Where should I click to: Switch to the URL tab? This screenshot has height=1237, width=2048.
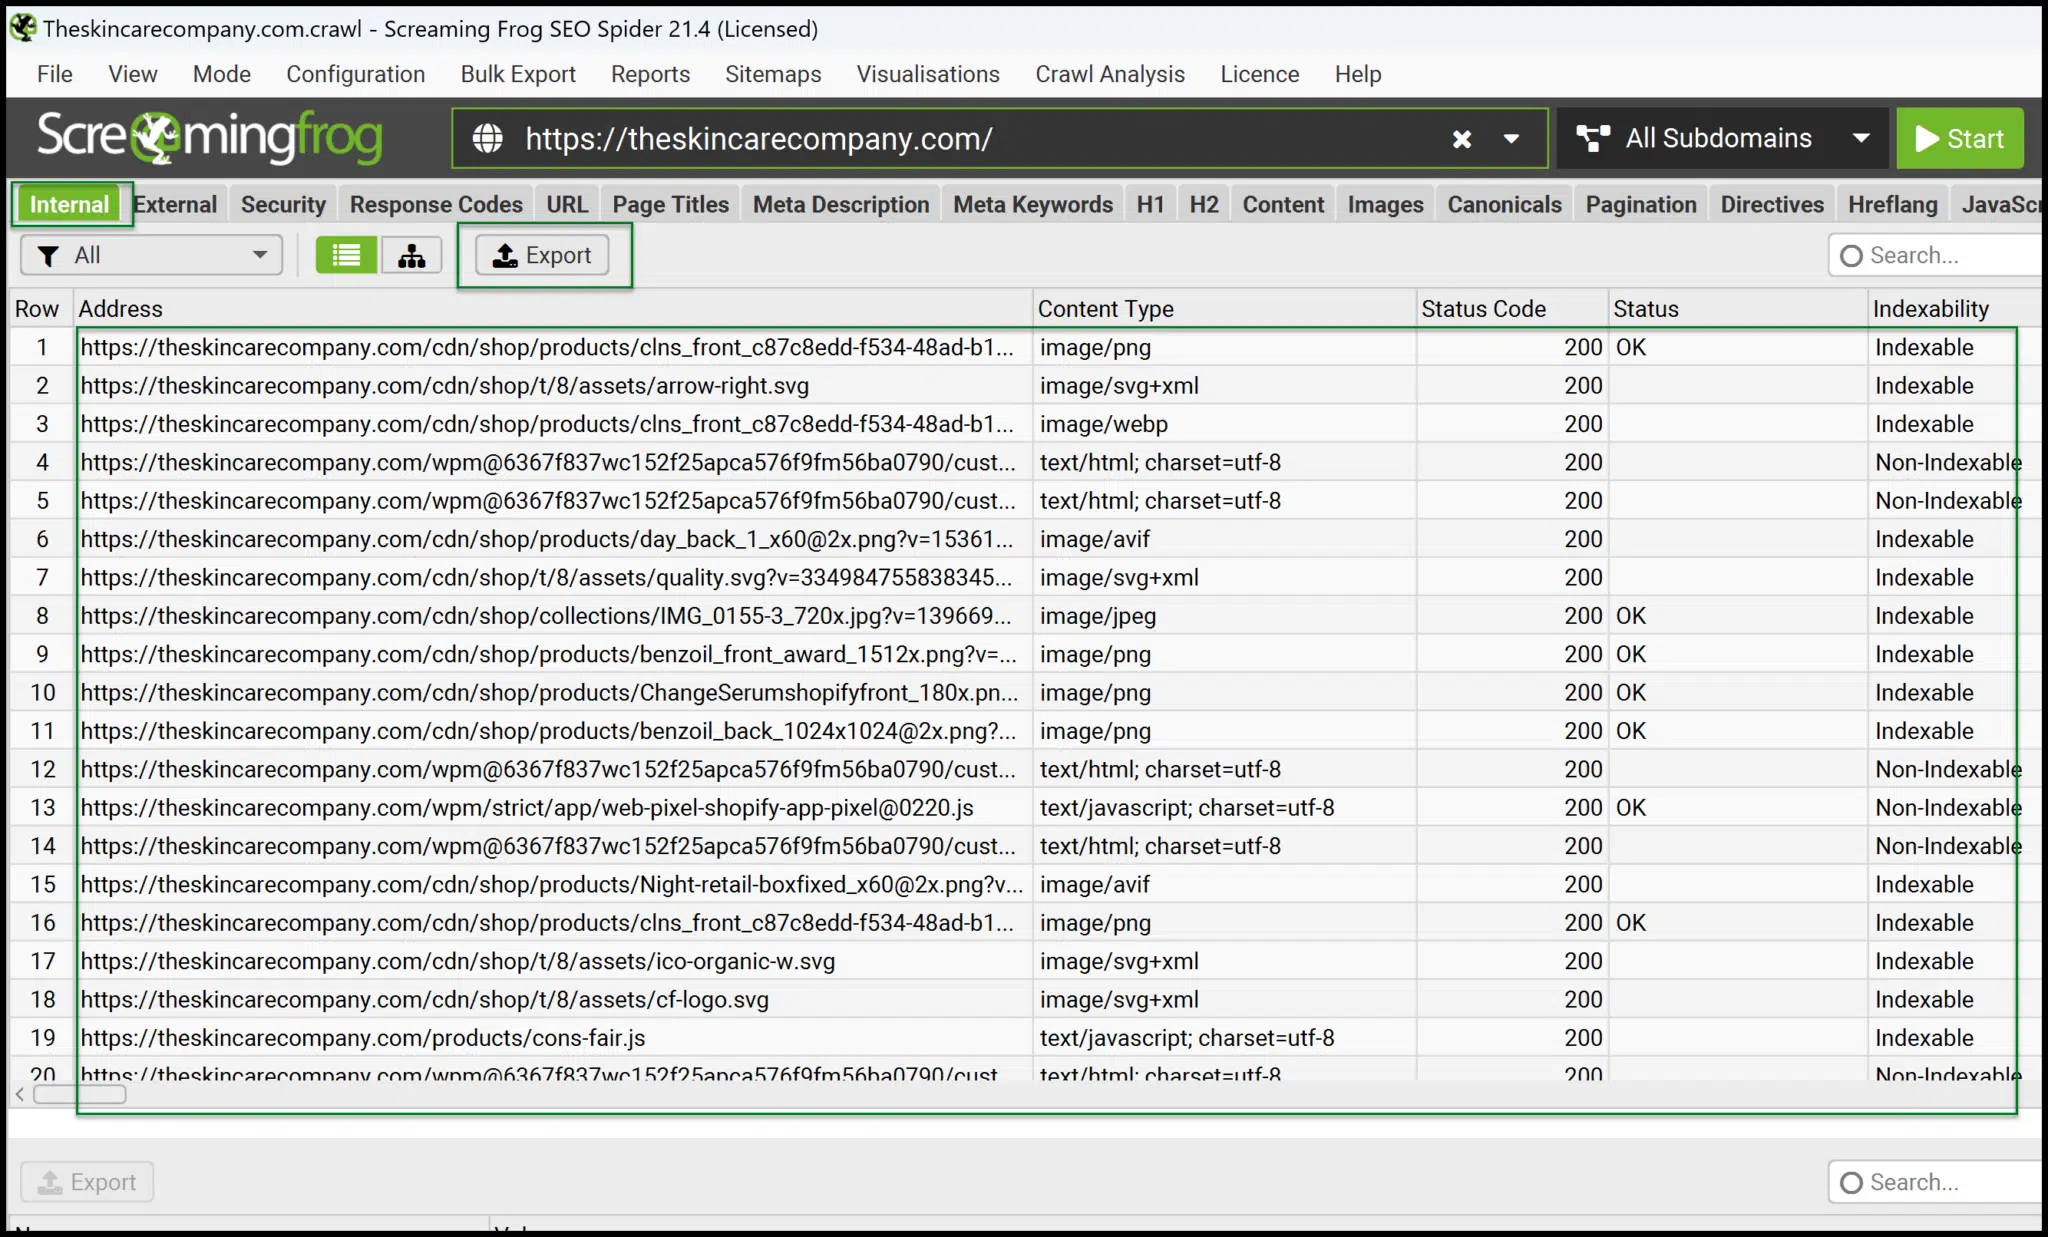[567, 204]
